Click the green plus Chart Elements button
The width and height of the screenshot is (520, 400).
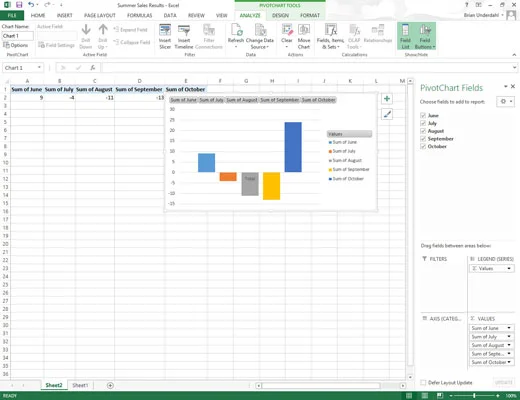387,99
